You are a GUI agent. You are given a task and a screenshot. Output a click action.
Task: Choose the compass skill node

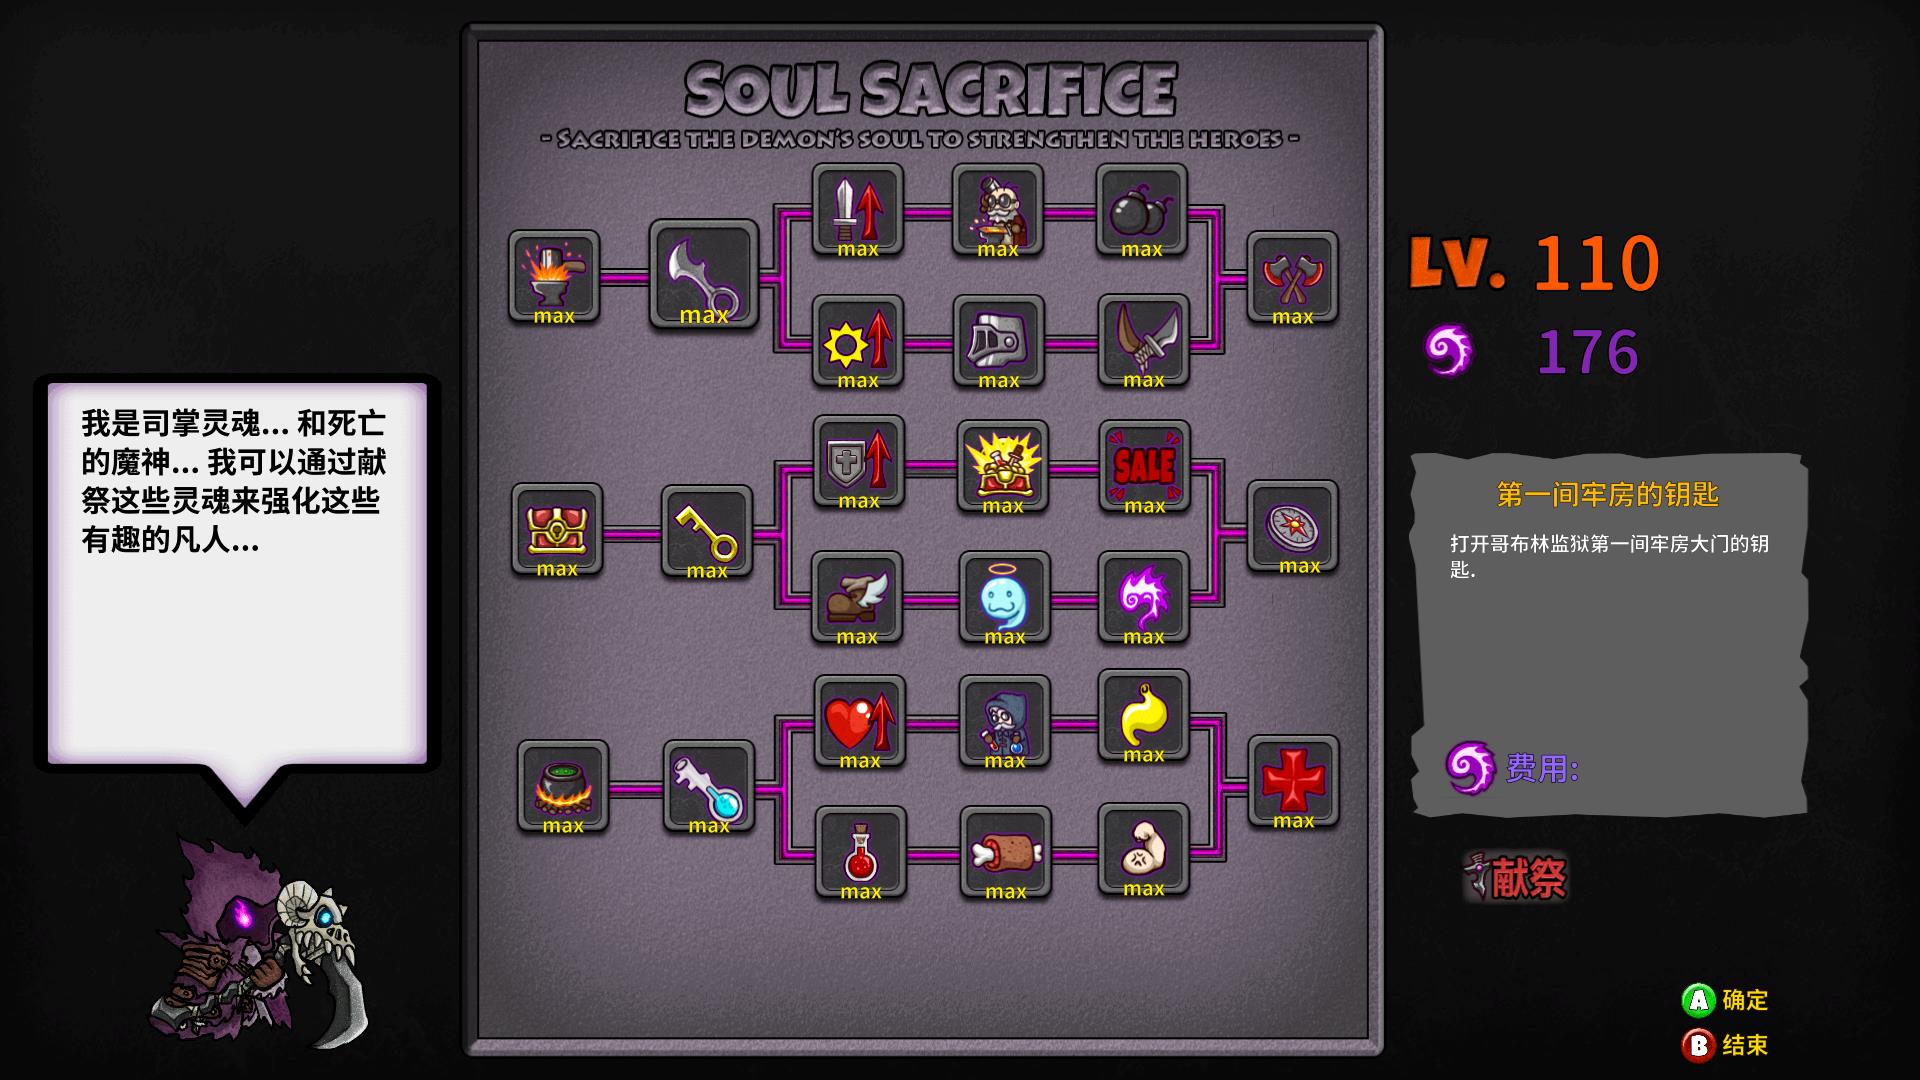[1293, 527]
